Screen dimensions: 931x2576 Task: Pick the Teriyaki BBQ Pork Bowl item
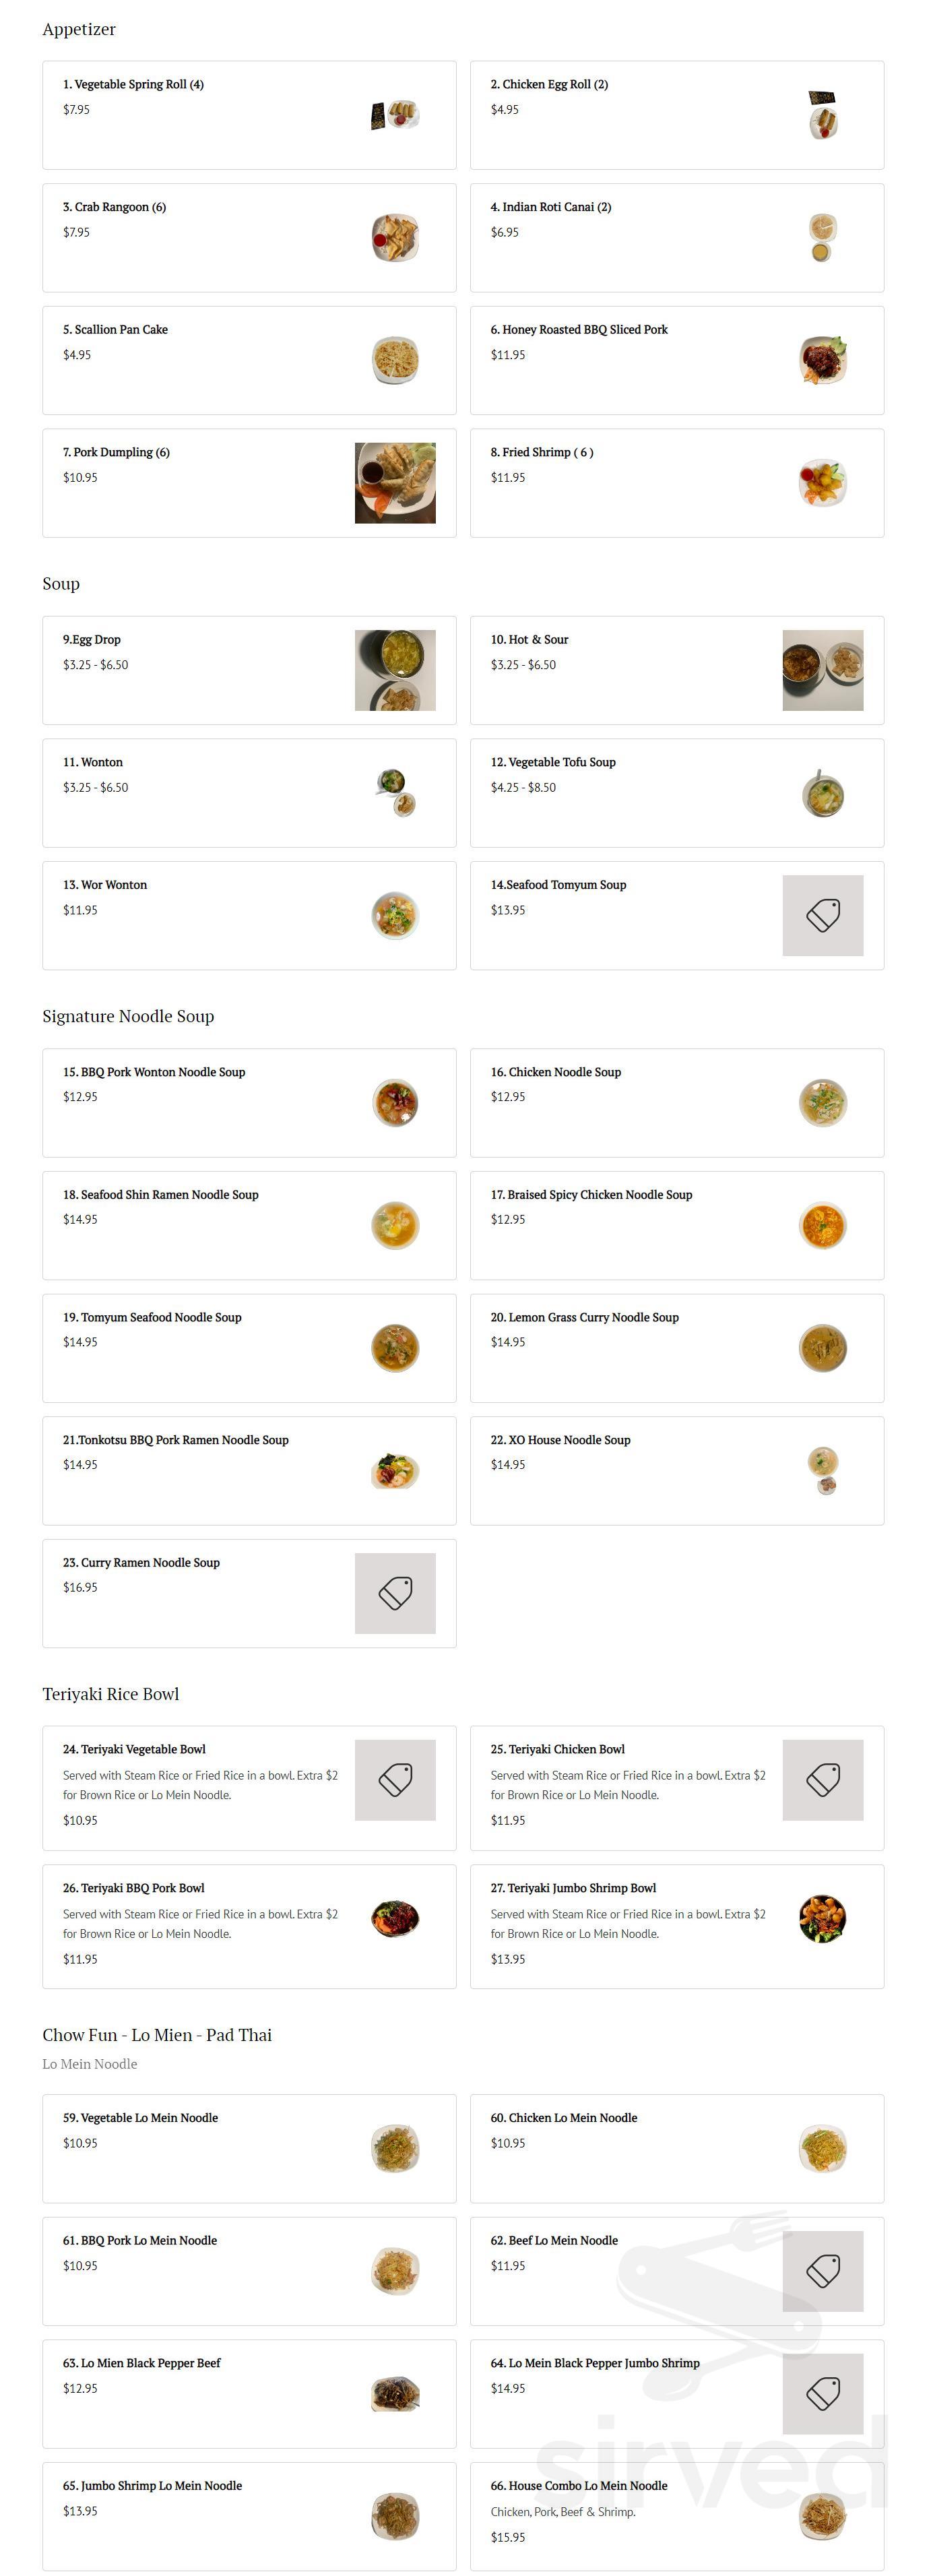(133, 1888)
